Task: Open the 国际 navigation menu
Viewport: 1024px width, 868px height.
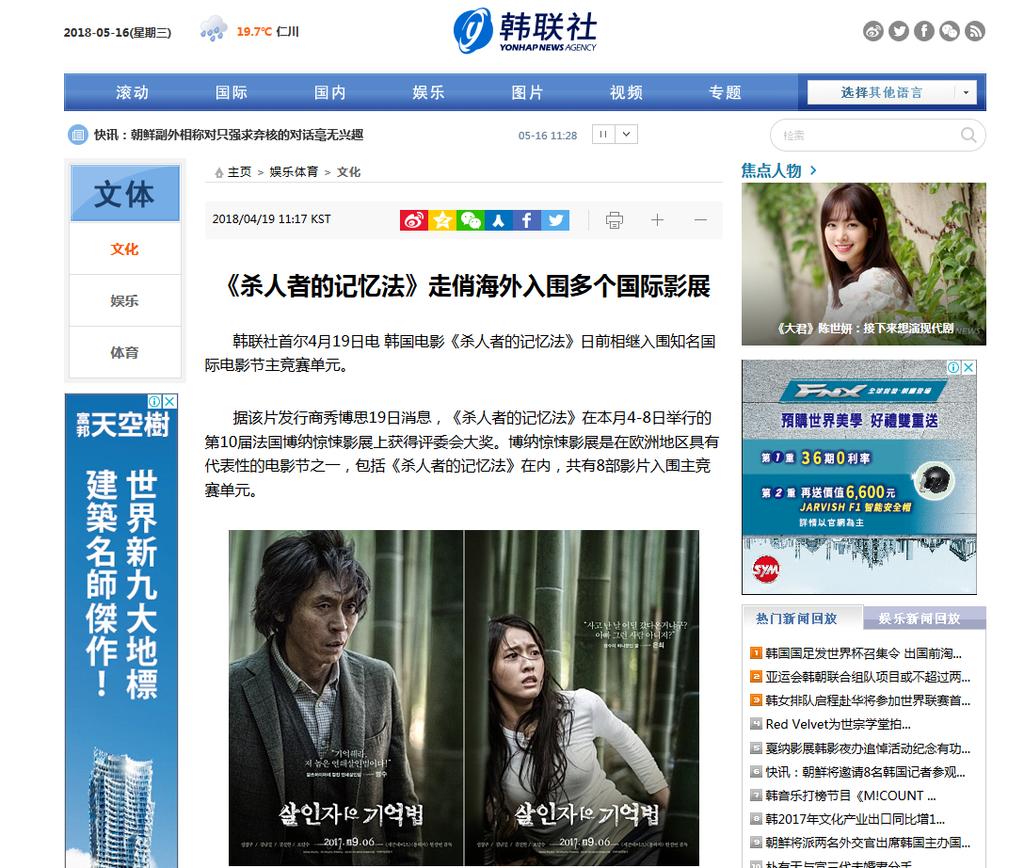Action: click(231, 93)
